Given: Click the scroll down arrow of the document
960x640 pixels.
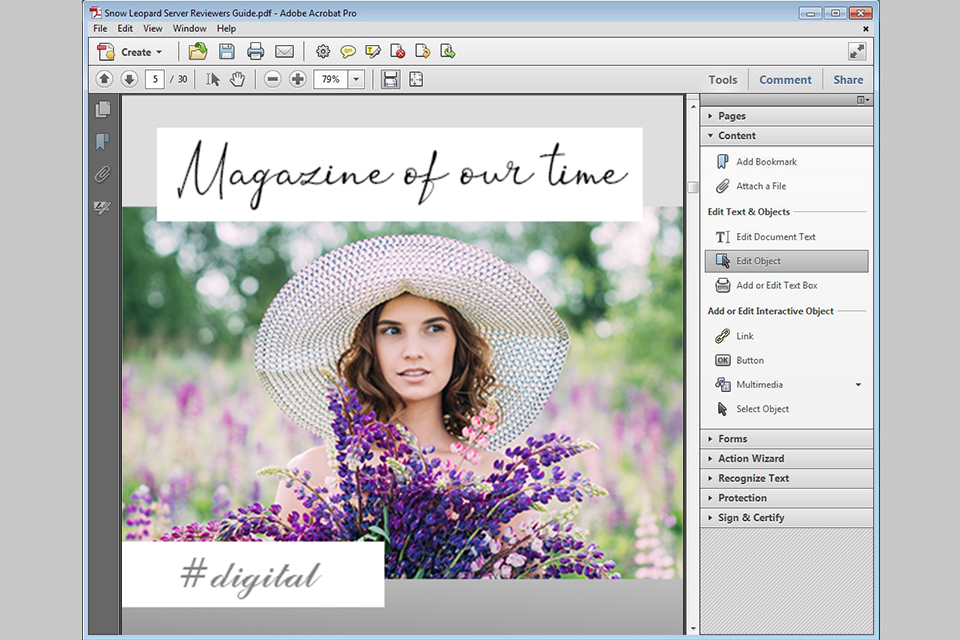Looking at the screenshot, I should tap(693, 628).
